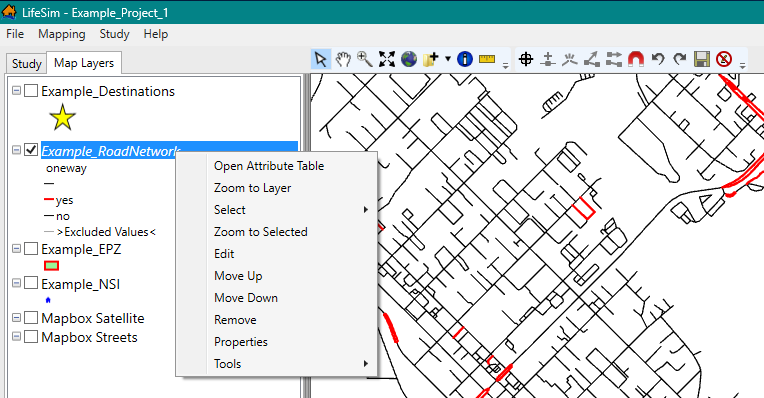Click the globe icon in the toolbar
This screenshot has height=398, width=764.
pyautogui.click(x=409, y=59)
